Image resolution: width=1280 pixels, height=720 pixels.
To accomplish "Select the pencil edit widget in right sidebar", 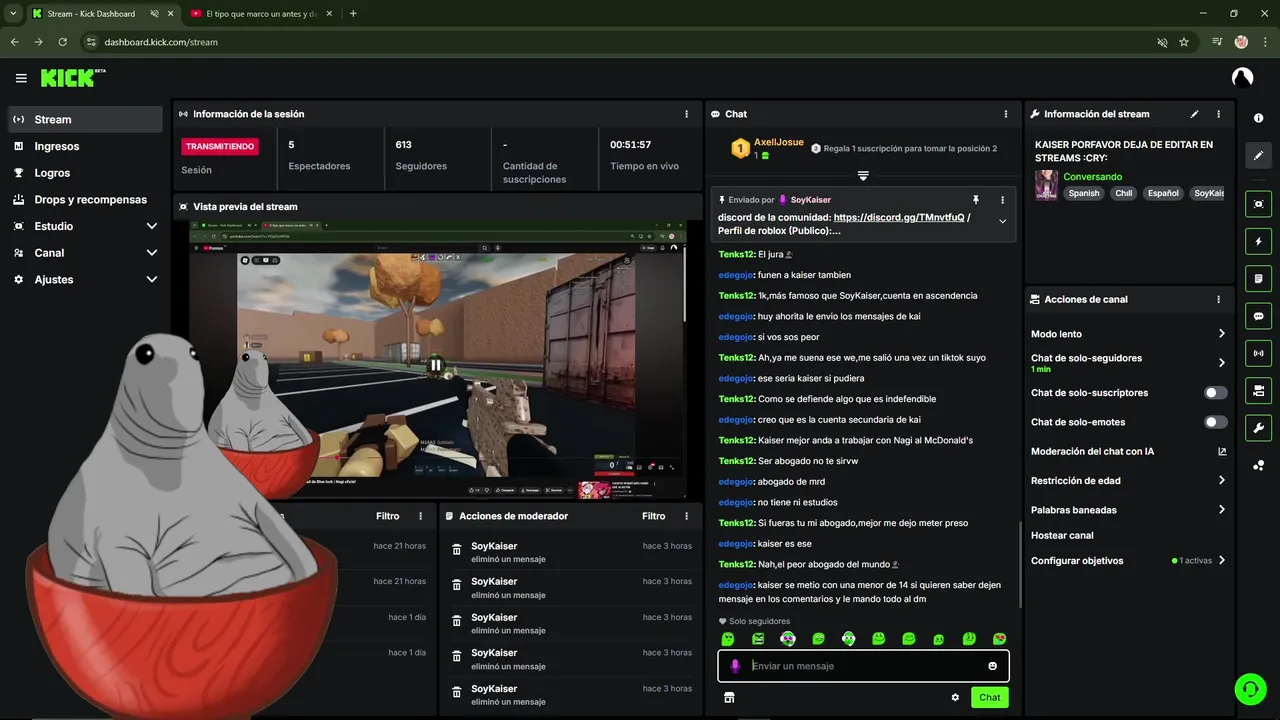I will (x=1259, y=156).
